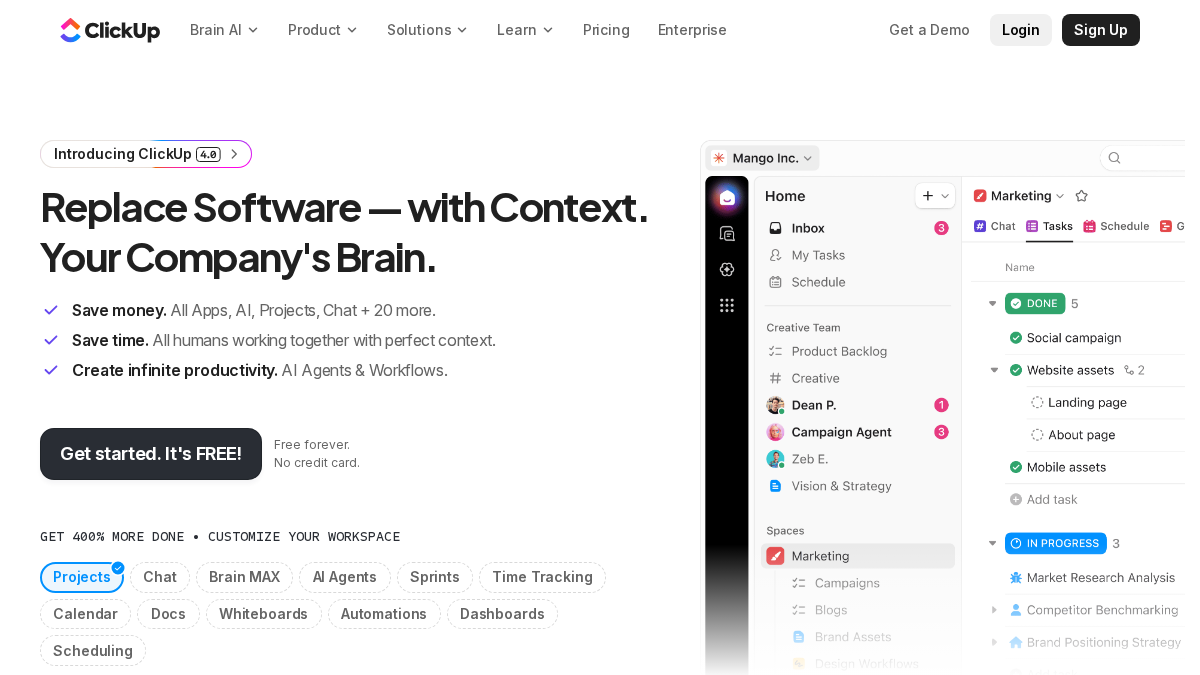Collapse Website assets subtasks
1200x675 pixels.
(x=994, y=370)
